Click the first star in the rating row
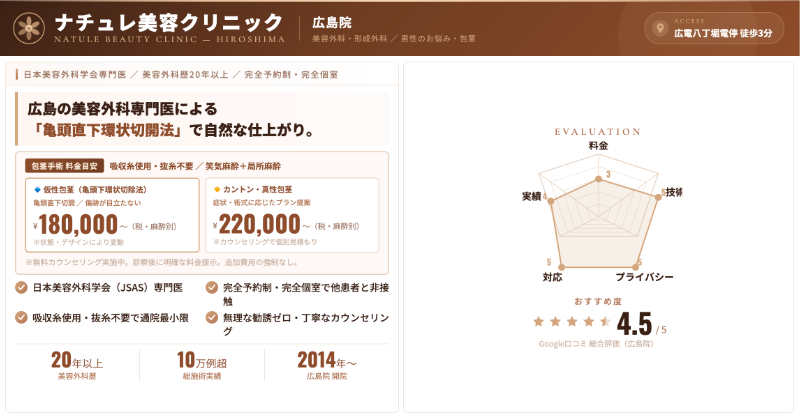Screen dimensions: 800x418 [539, 322]
